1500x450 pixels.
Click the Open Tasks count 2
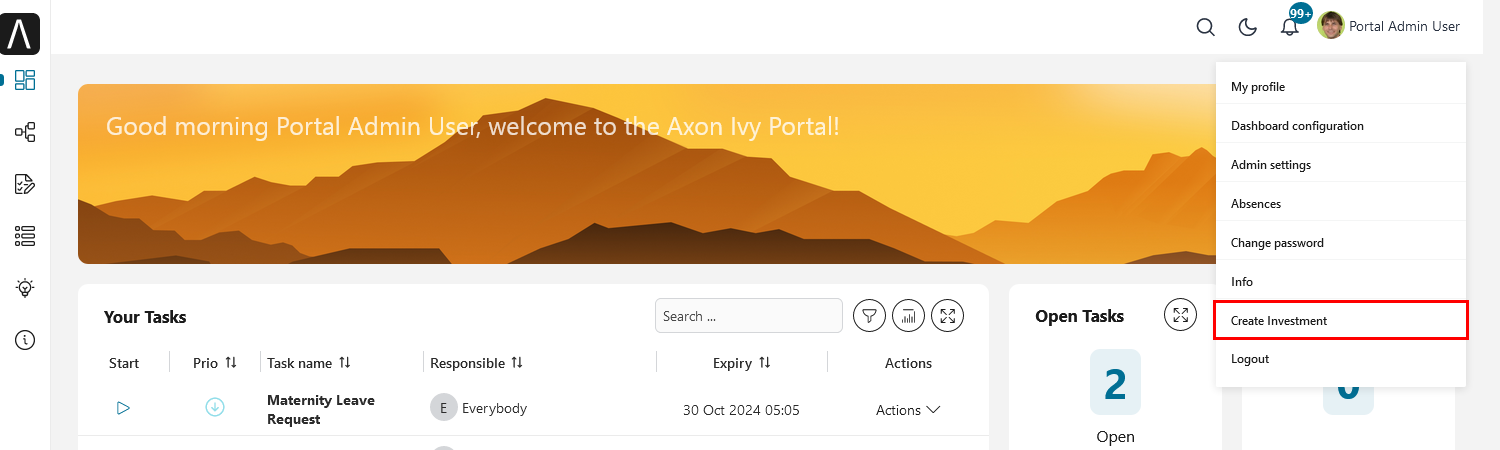pyautogui.click(x=1115, y=383)
